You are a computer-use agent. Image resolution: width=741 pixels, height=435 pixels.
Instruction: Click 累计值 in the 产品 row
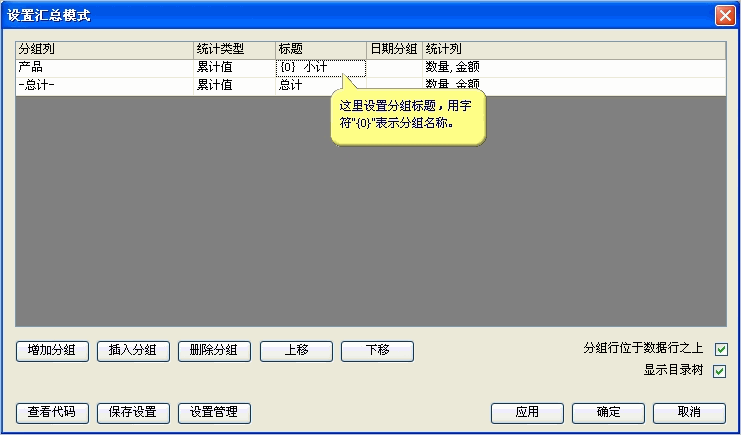click(x=234, y=68)
